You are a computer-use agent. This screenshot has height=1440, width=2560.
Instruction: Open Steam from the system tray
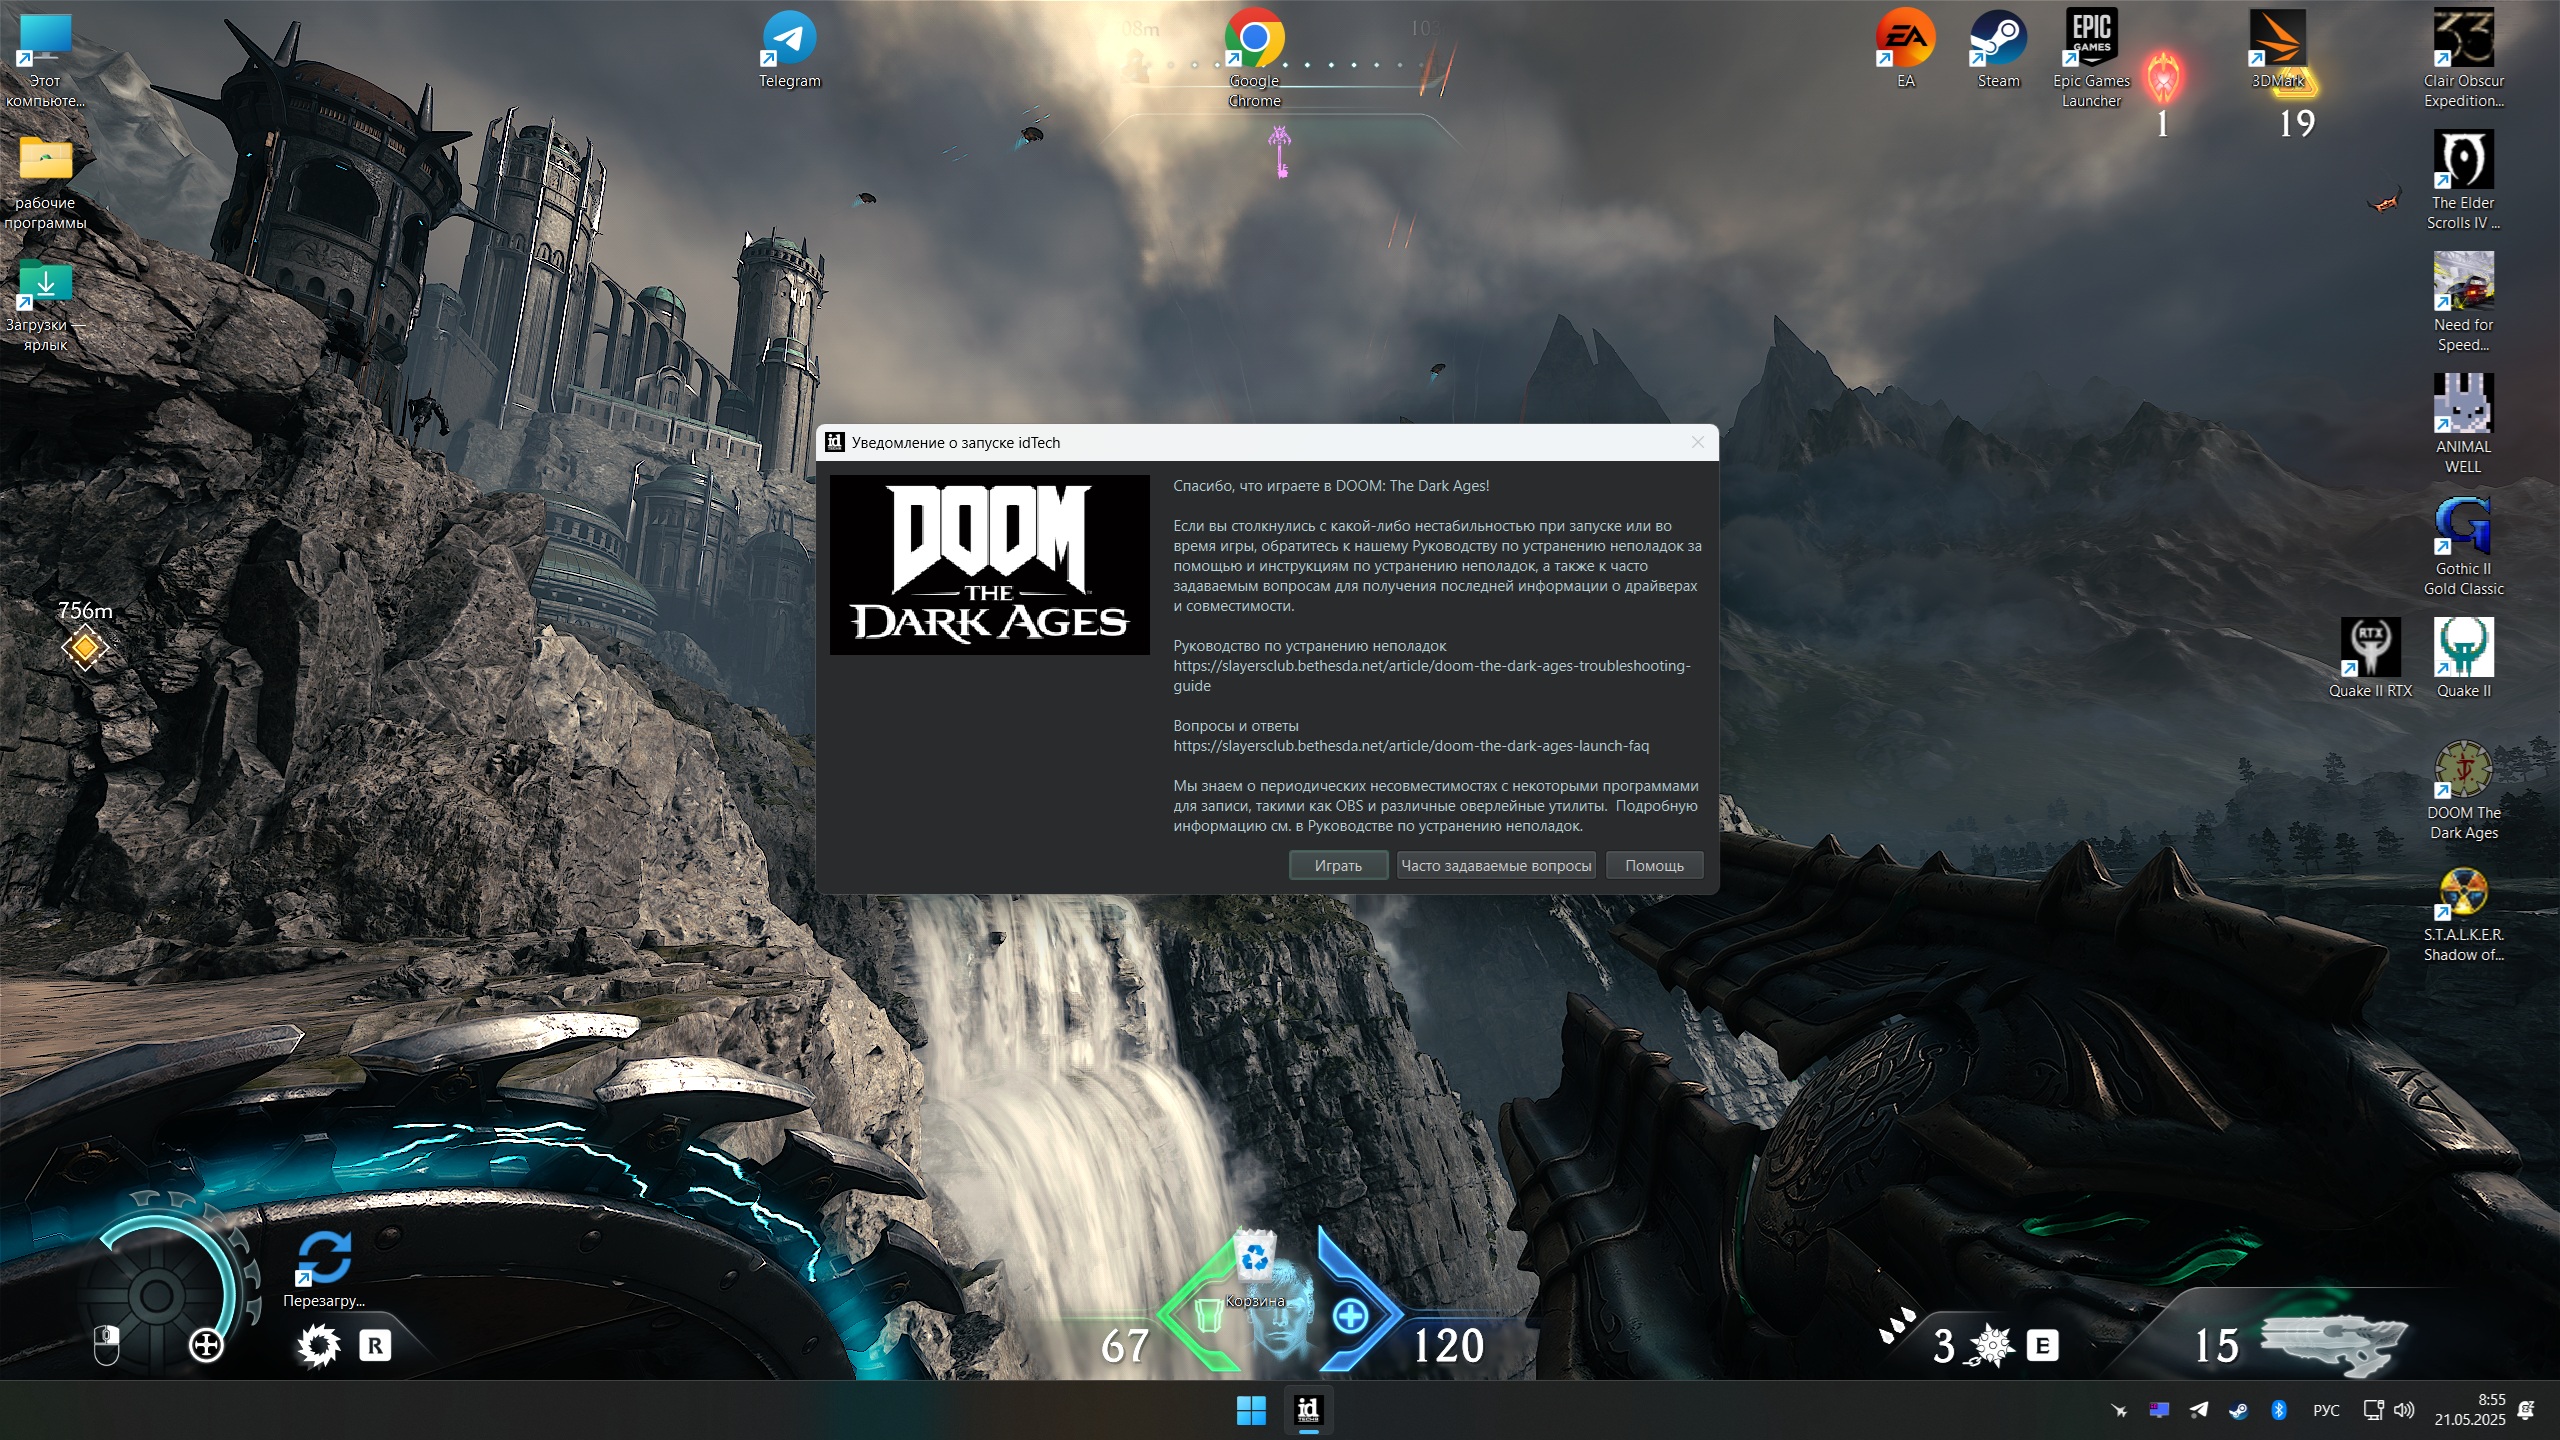pyautogui.click(x=2239, y=1410)
